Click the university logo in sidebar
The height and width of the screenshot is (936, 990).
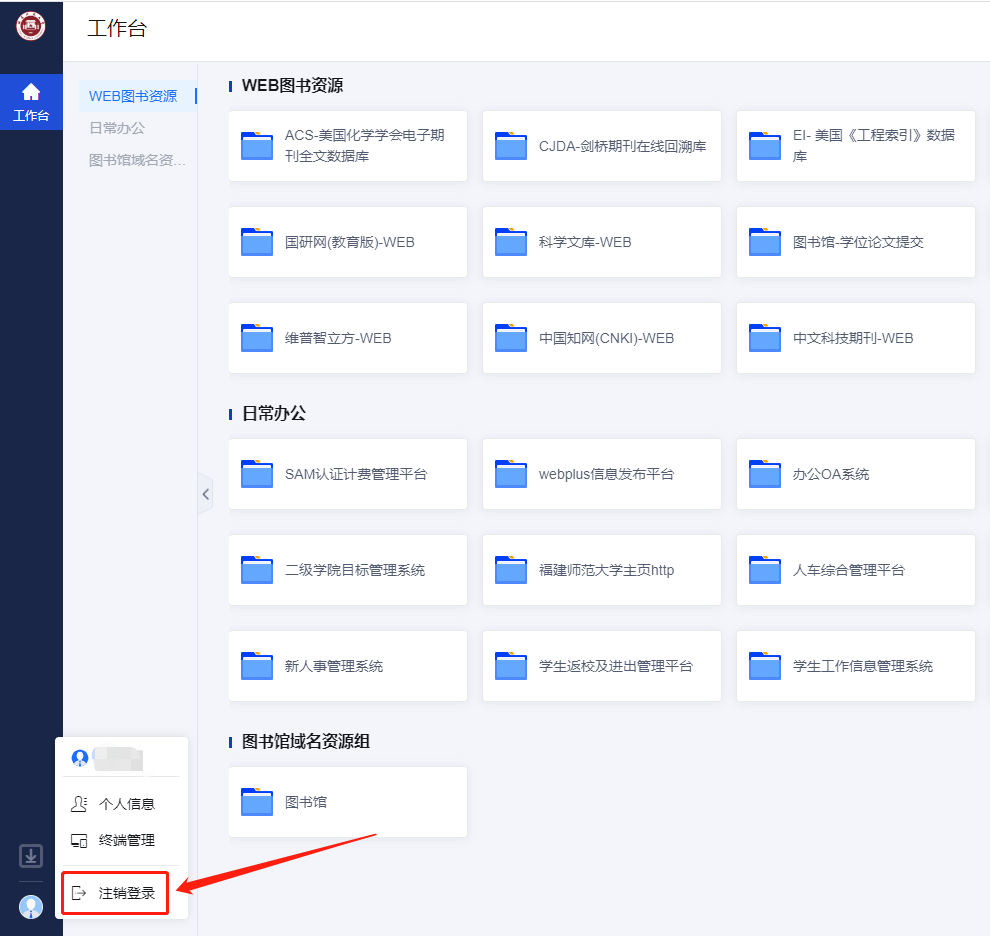tap(31, 26)
